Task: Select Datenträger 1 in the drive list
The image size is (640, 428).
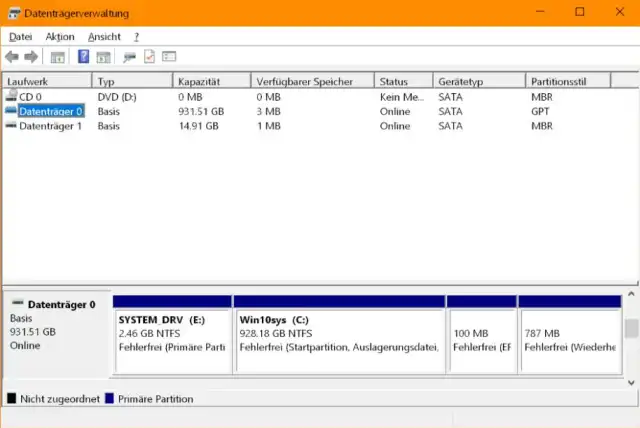Action: [50, 127]
